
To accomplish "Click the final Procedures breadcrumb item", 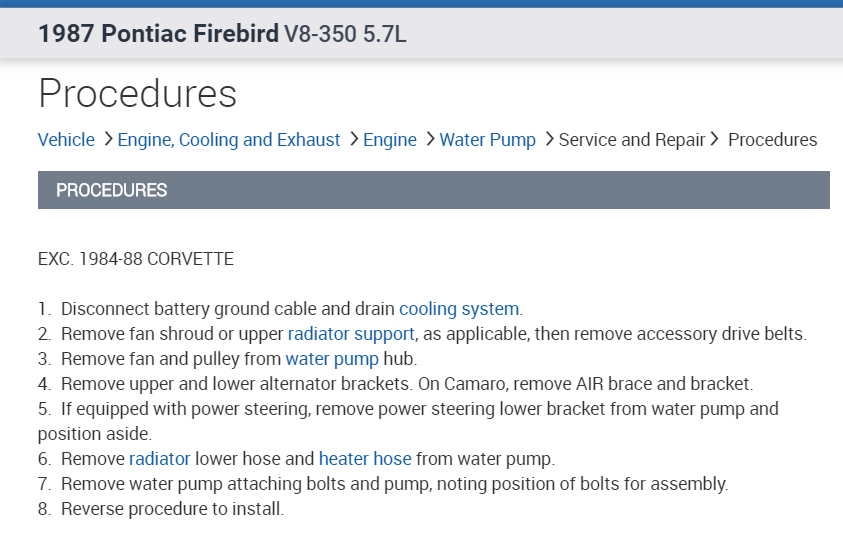I will click(x=772, y=140).
